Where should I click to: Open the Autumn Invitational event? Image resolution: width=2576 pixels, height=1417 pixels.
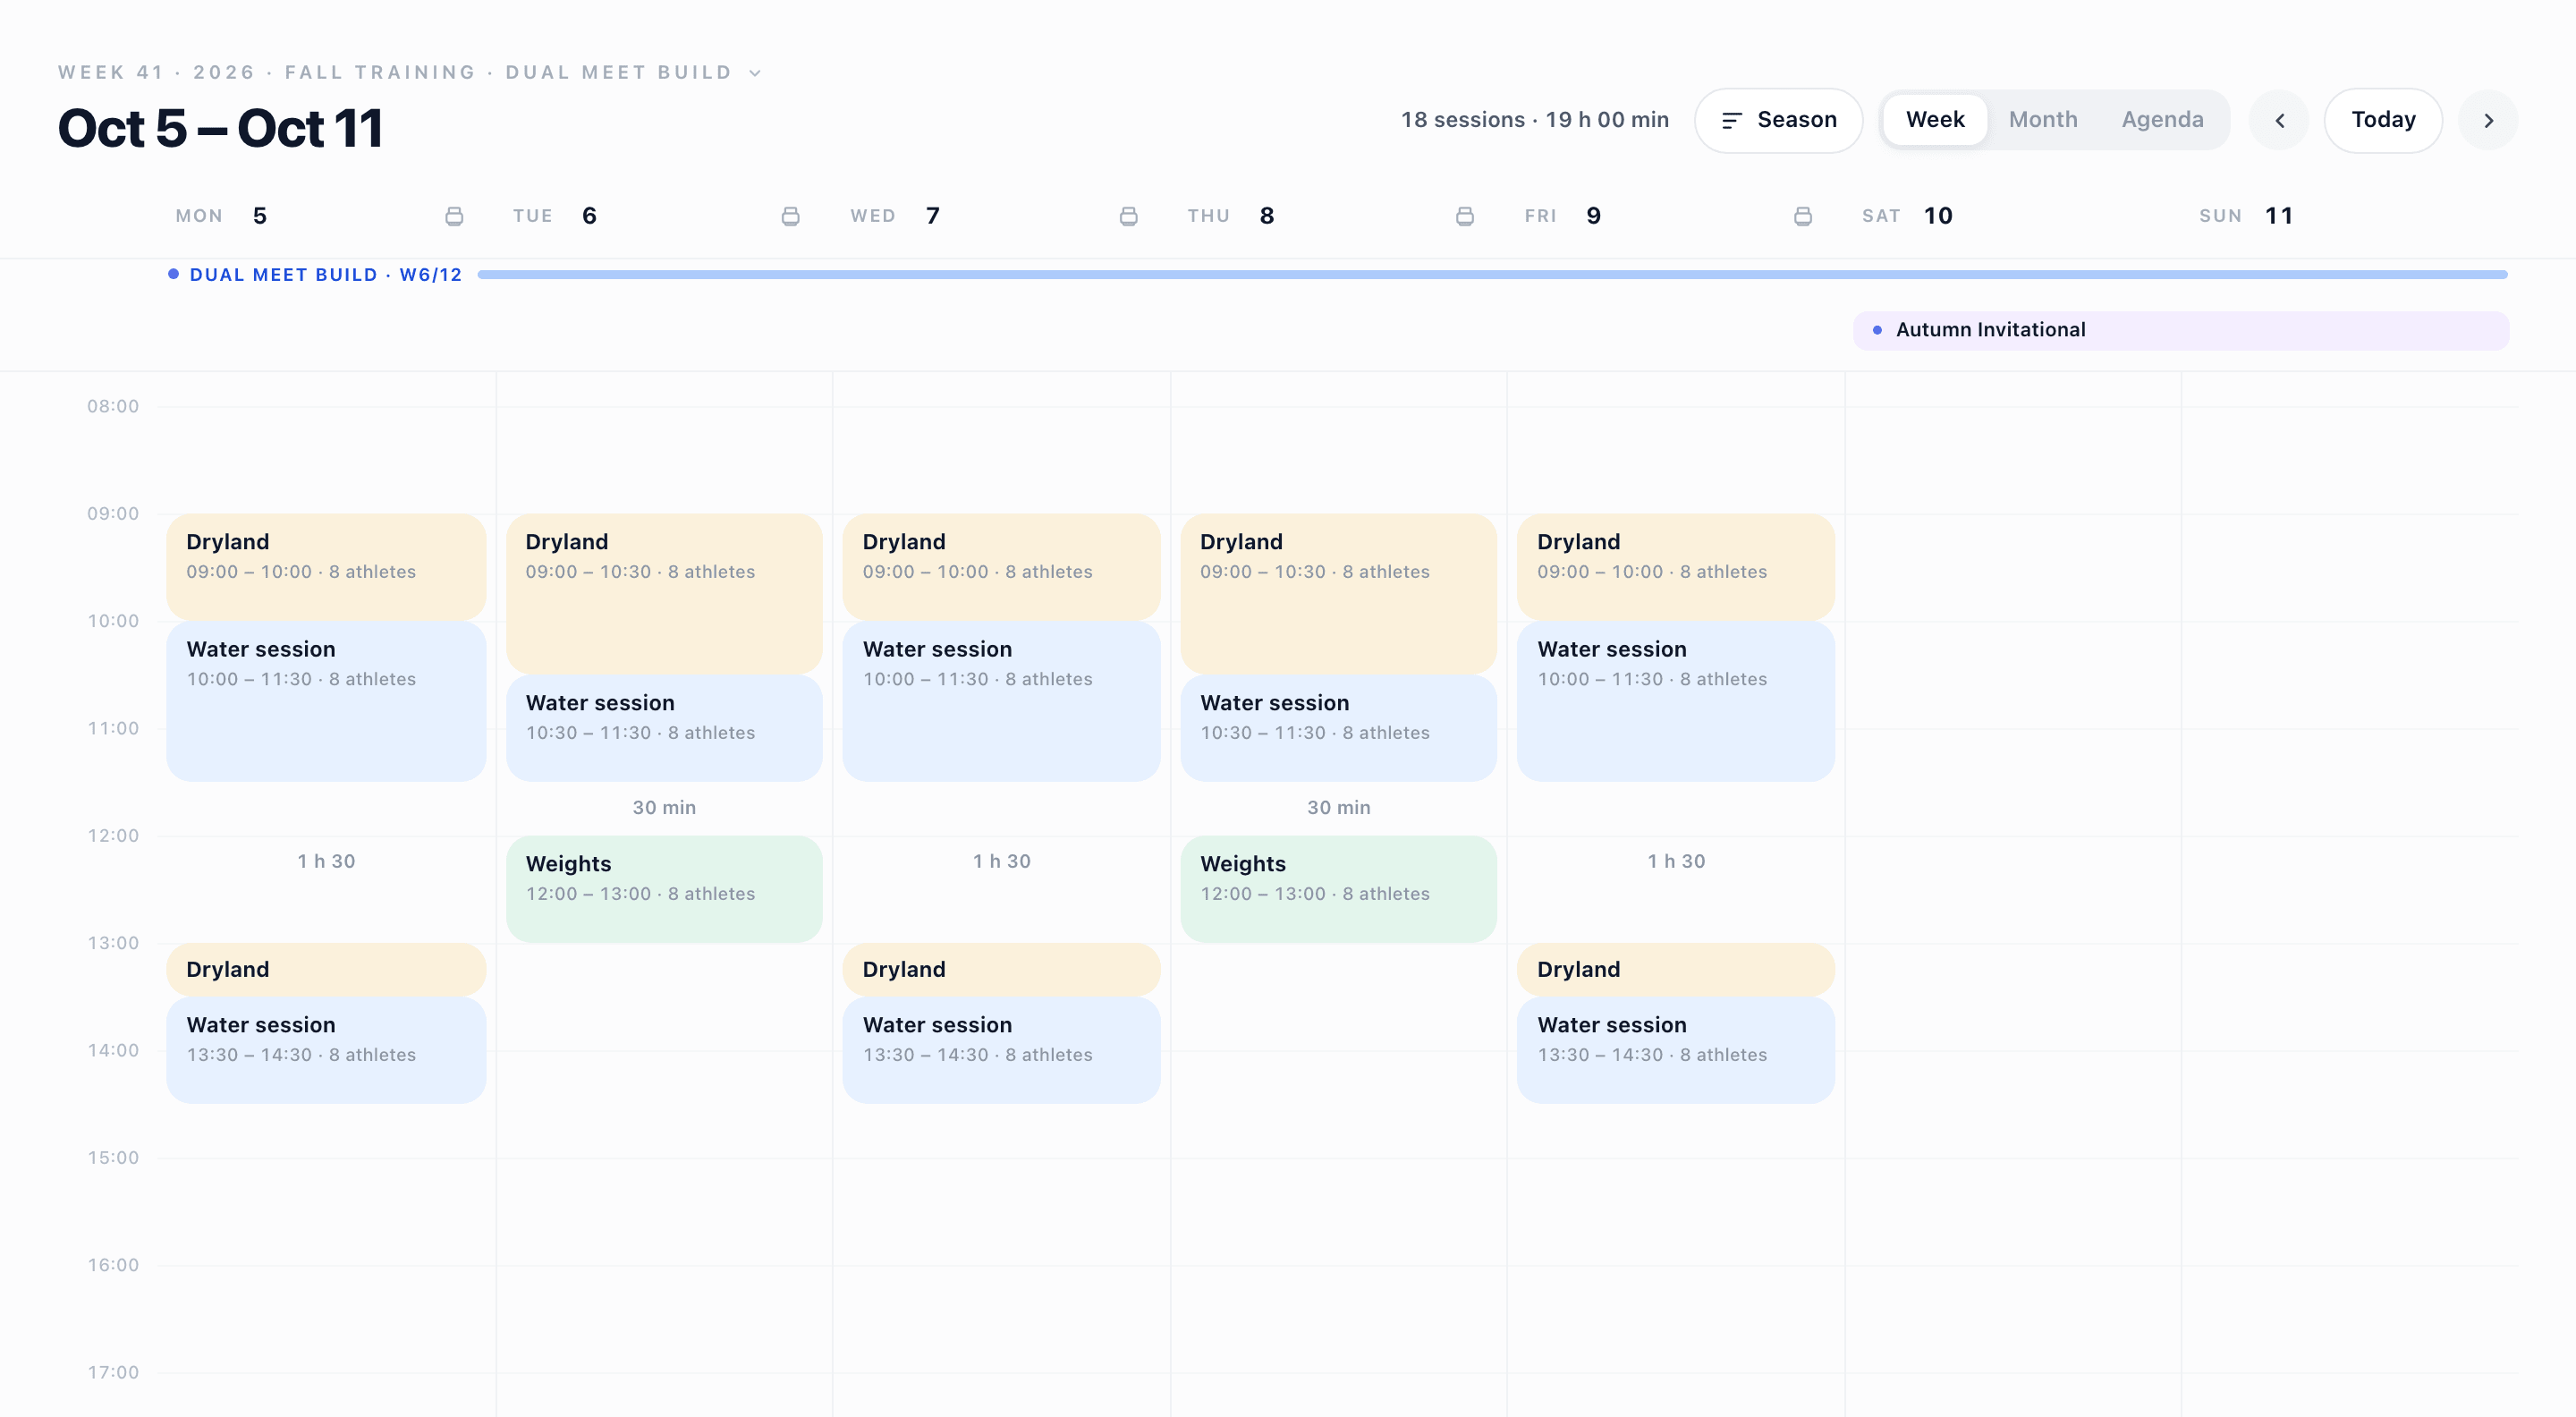(x=2180, y=330)
